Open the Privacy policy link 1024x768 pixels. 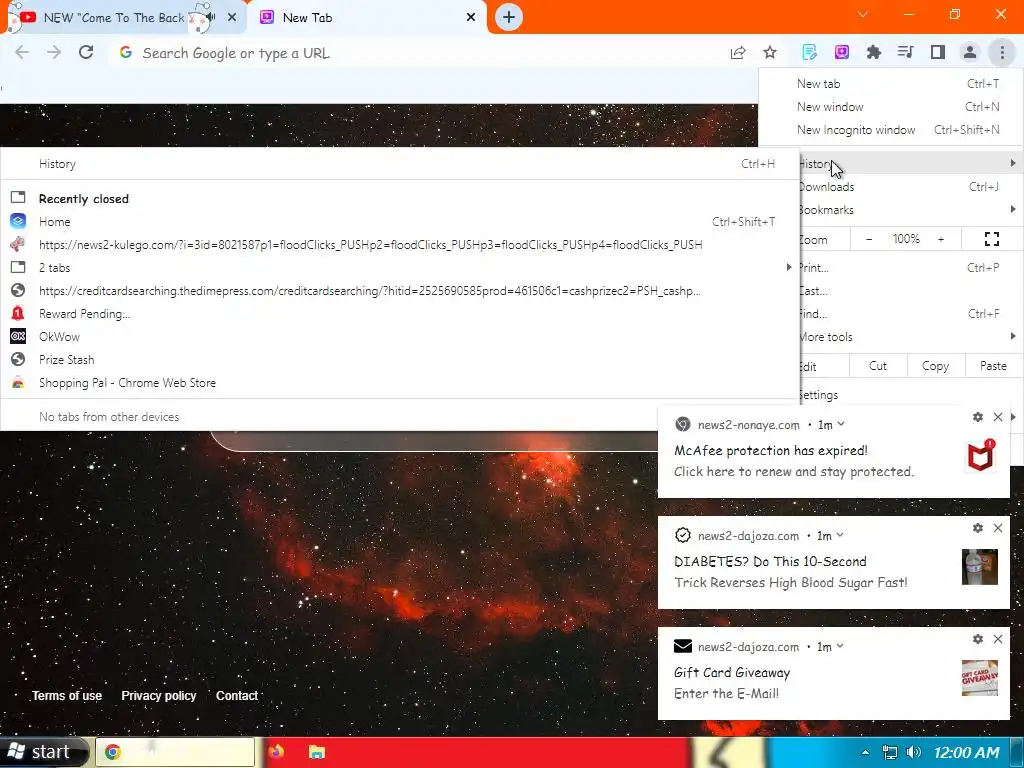(x=159, y=696)
